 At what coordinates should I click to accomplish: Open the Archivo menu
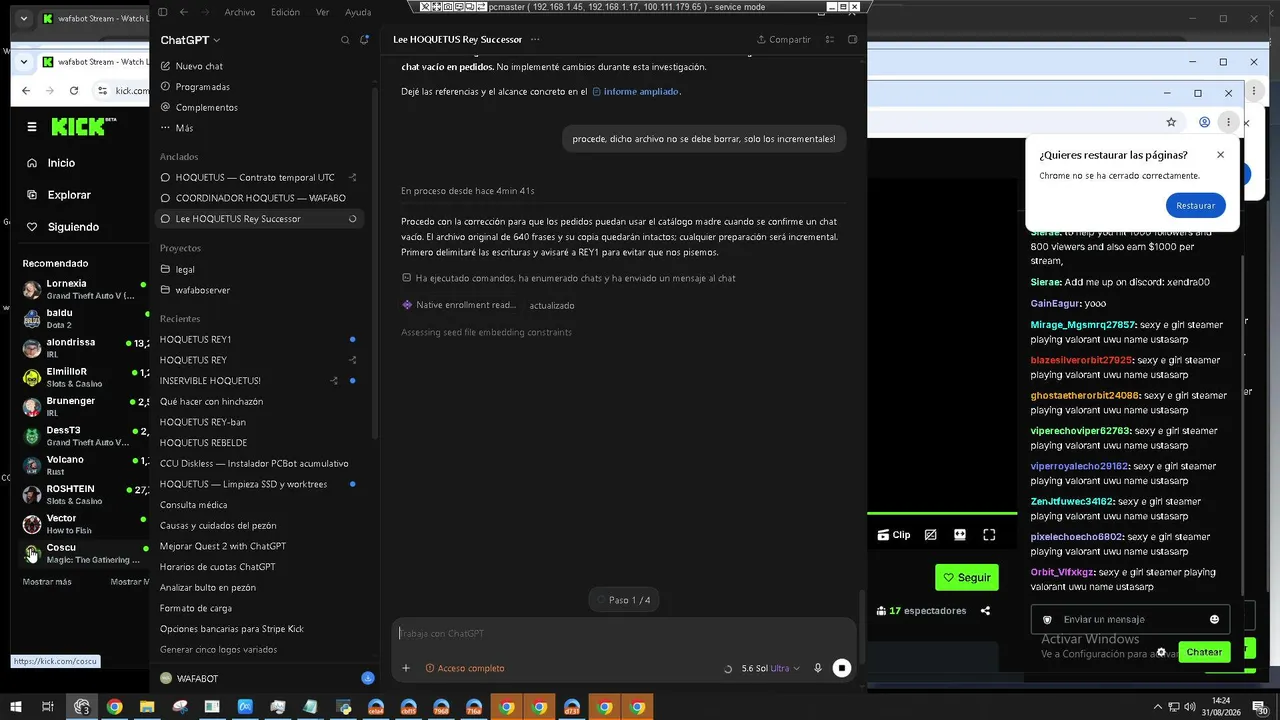(x=239, y=12)
